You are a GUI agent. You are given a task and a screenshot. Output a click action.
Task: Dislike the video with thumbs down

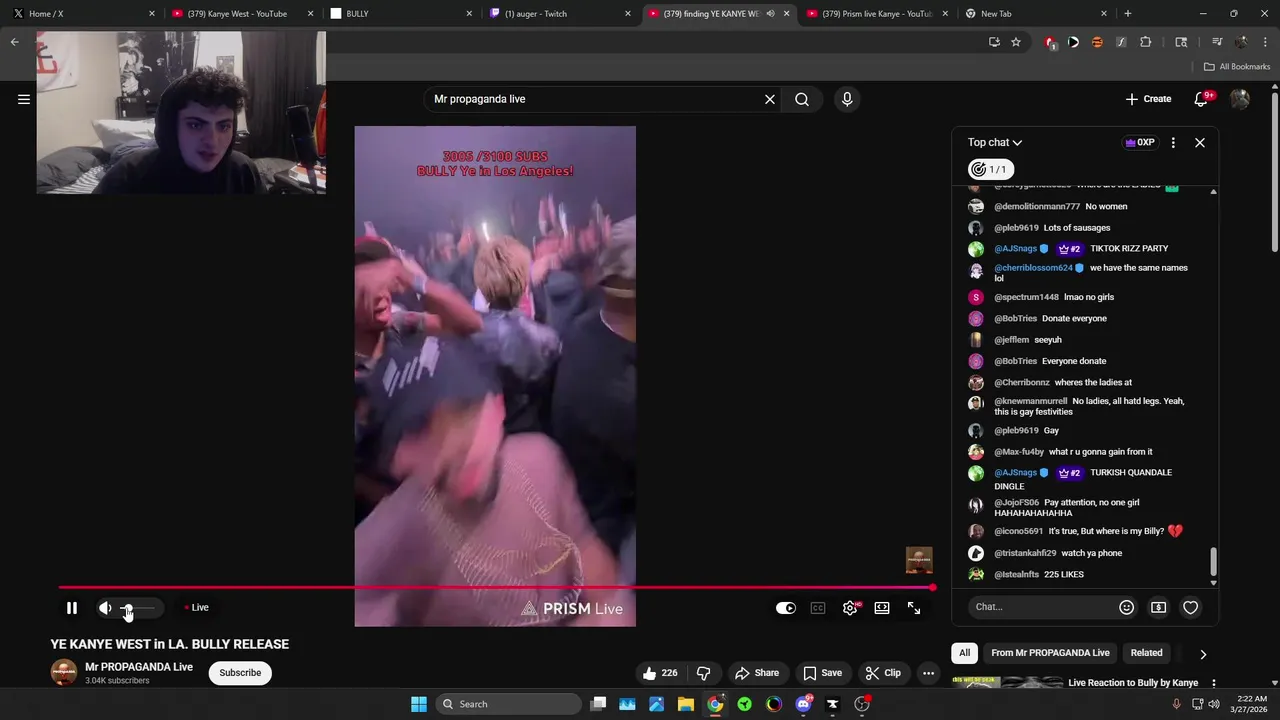pos(704,673)
